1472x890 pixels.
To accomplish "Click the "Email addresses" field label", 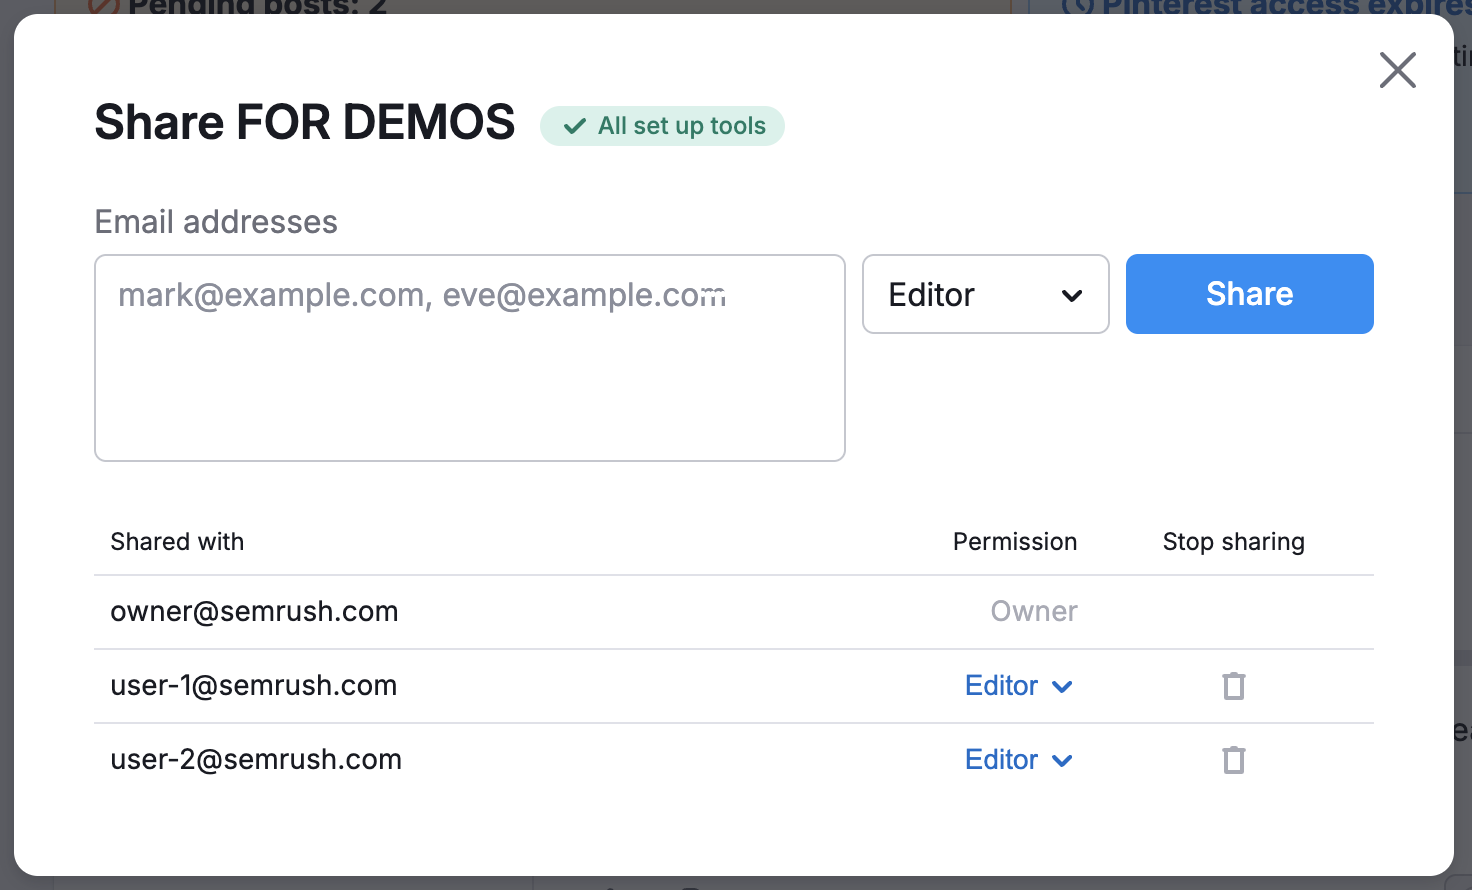I will [x=216, y=222].
